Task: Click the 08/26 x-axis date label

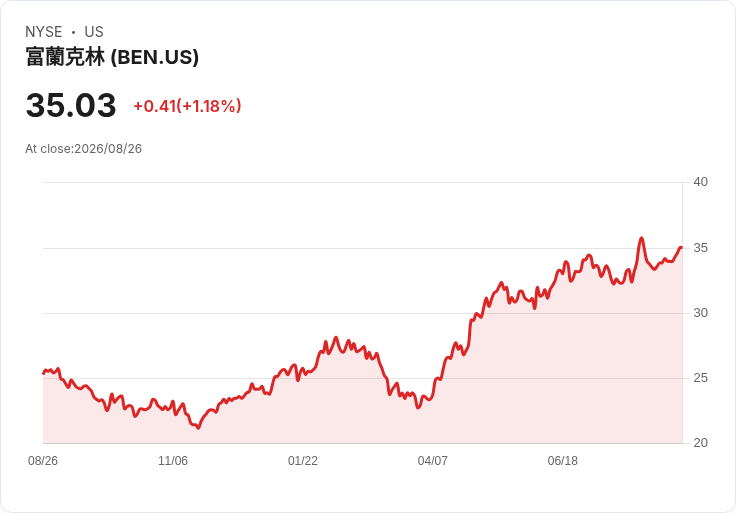Action: pyautogui.click(x=43, y=461)
